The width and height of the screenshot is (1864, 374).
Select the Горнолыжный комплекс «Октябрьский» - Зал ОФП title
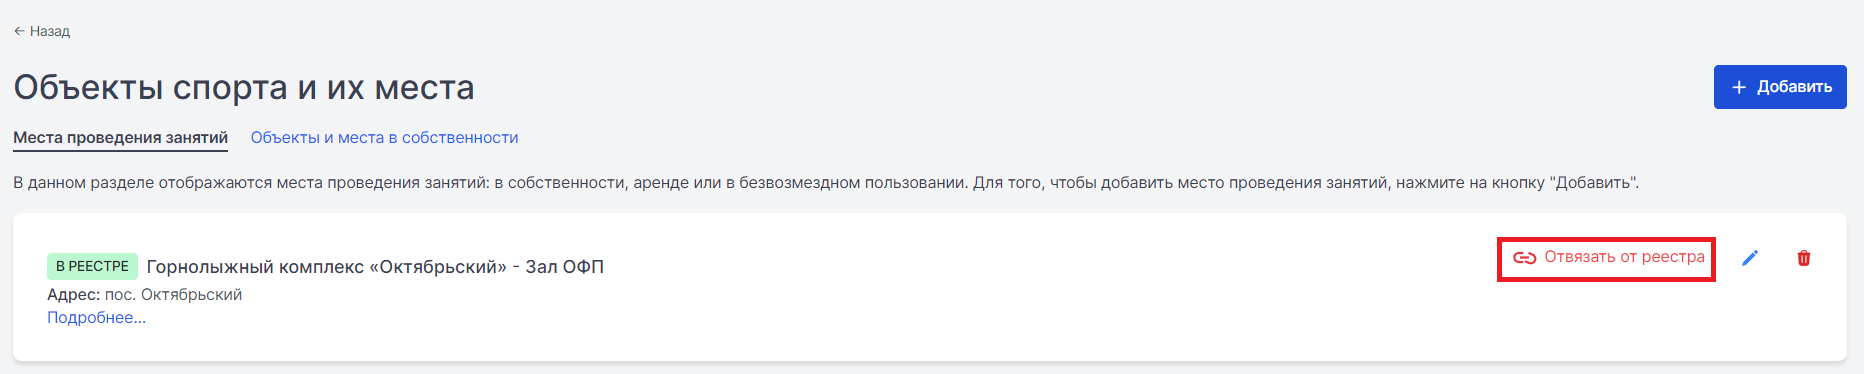click(375, 267)
